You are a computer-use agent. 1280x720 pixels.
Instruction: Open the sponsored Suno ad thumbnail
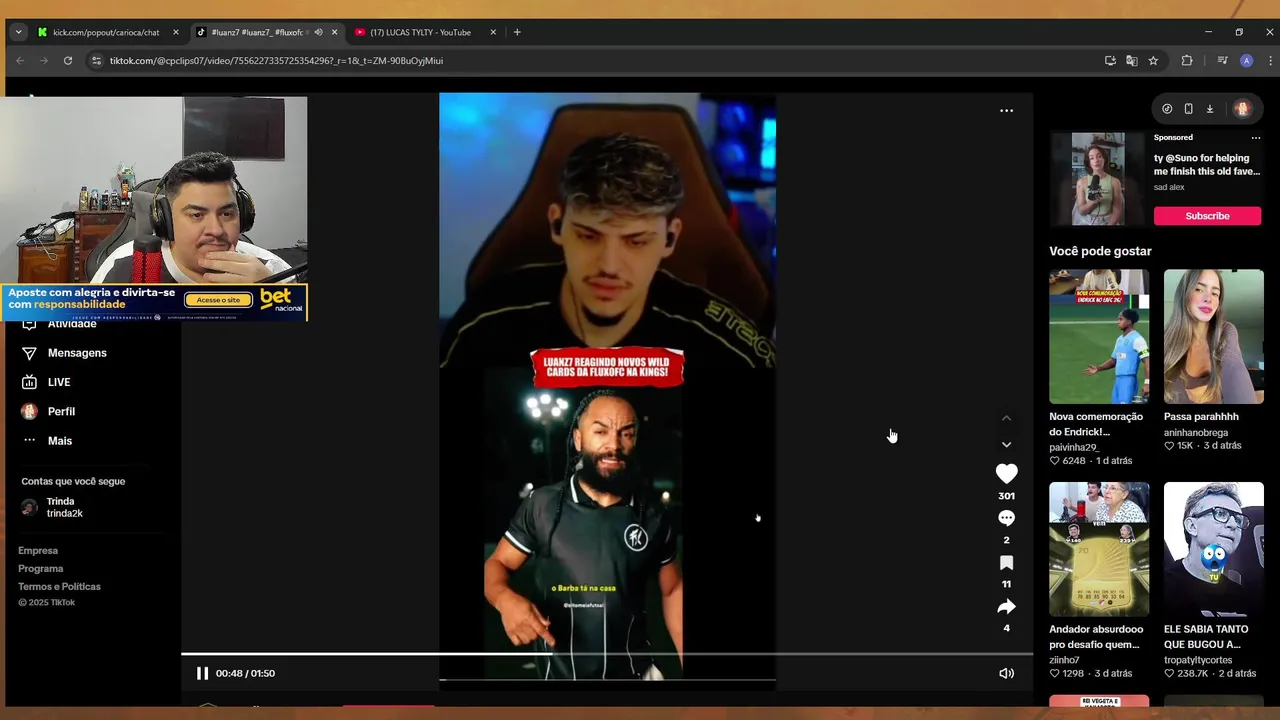[1098, 179]
